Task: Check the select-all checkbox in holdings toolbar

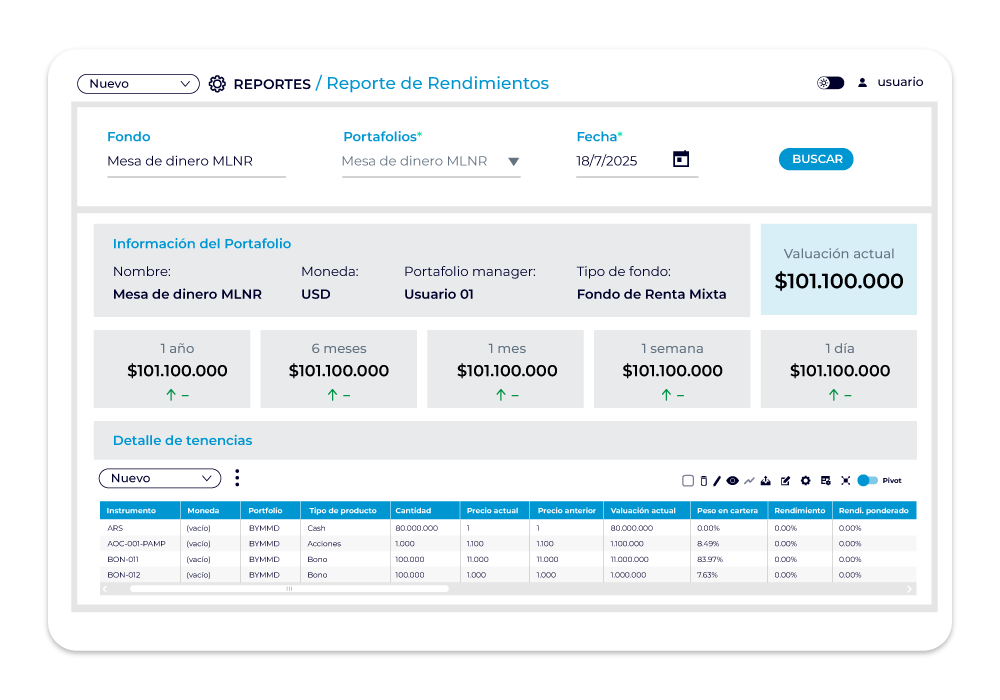Action: pos(688,481)
